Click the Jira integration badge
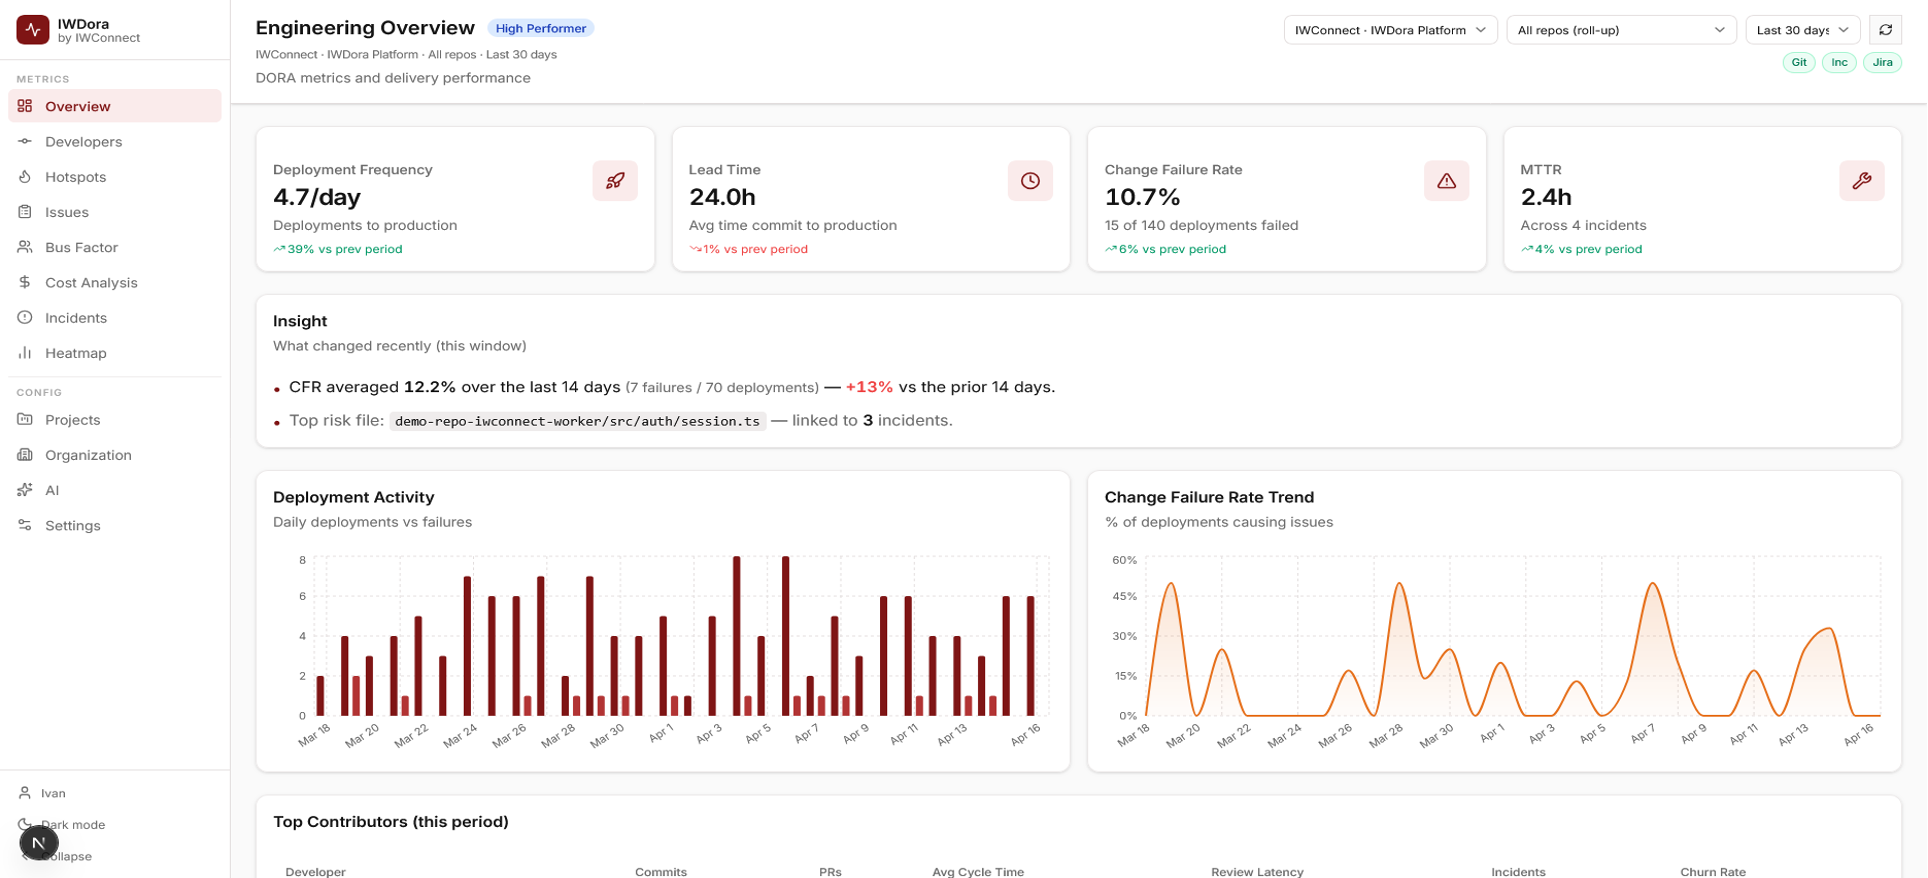 click(x=1882, y=62)
